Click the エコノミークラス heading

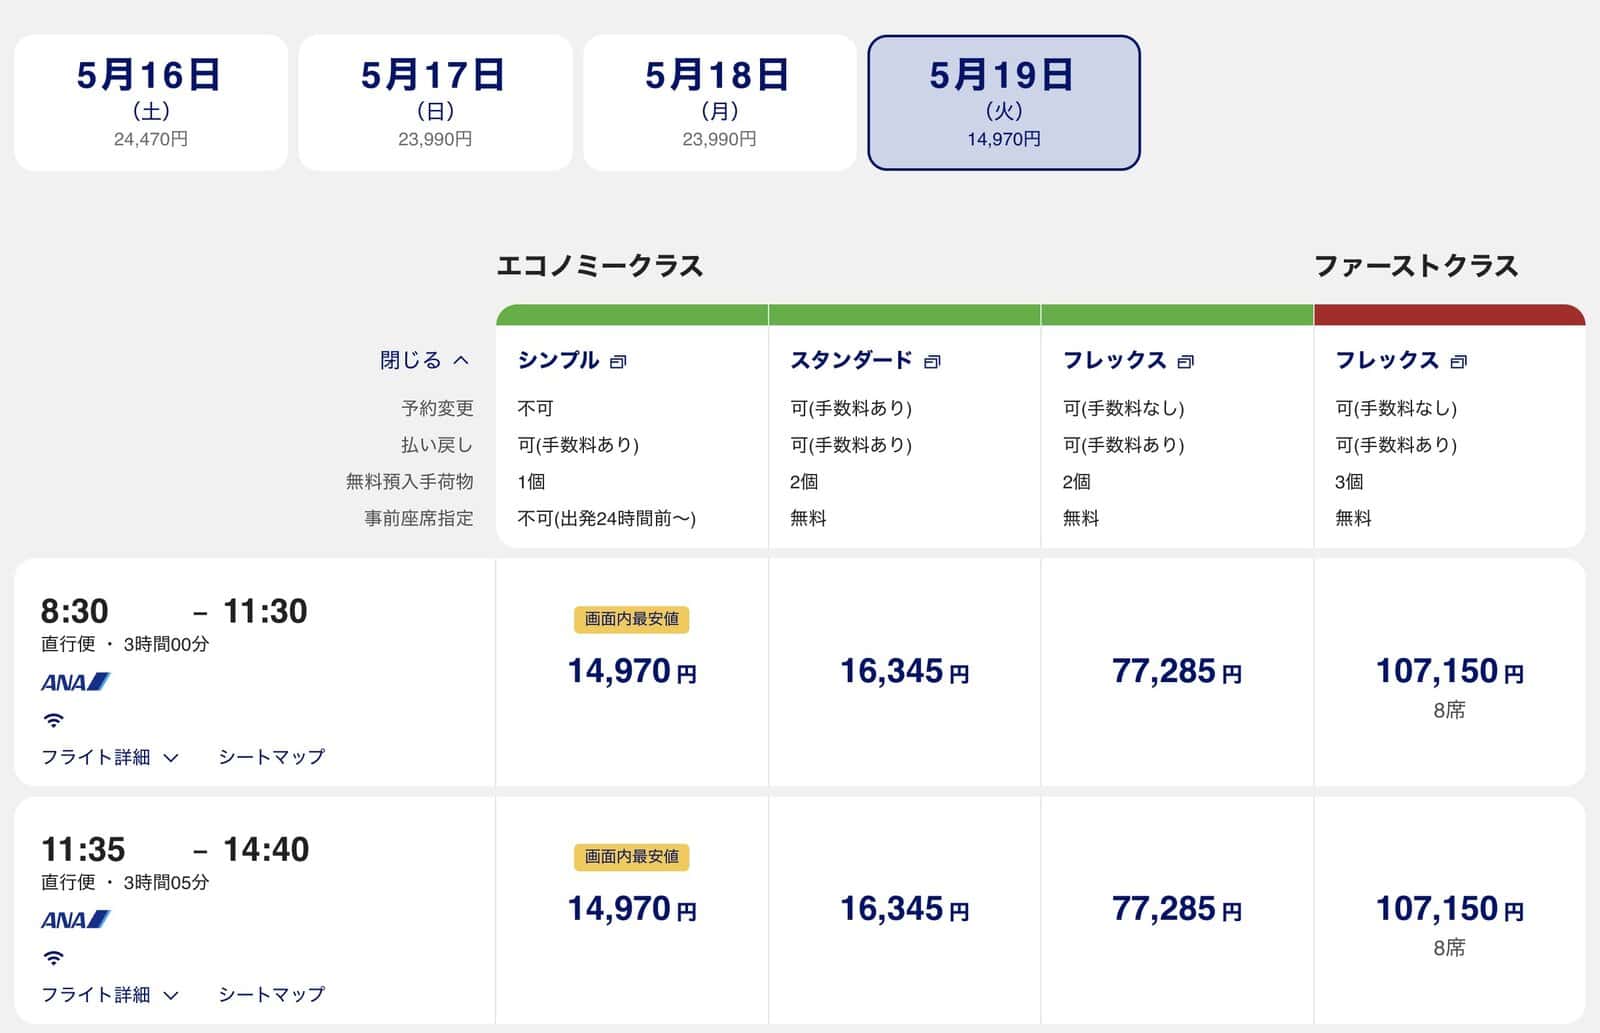pos(600,266)
